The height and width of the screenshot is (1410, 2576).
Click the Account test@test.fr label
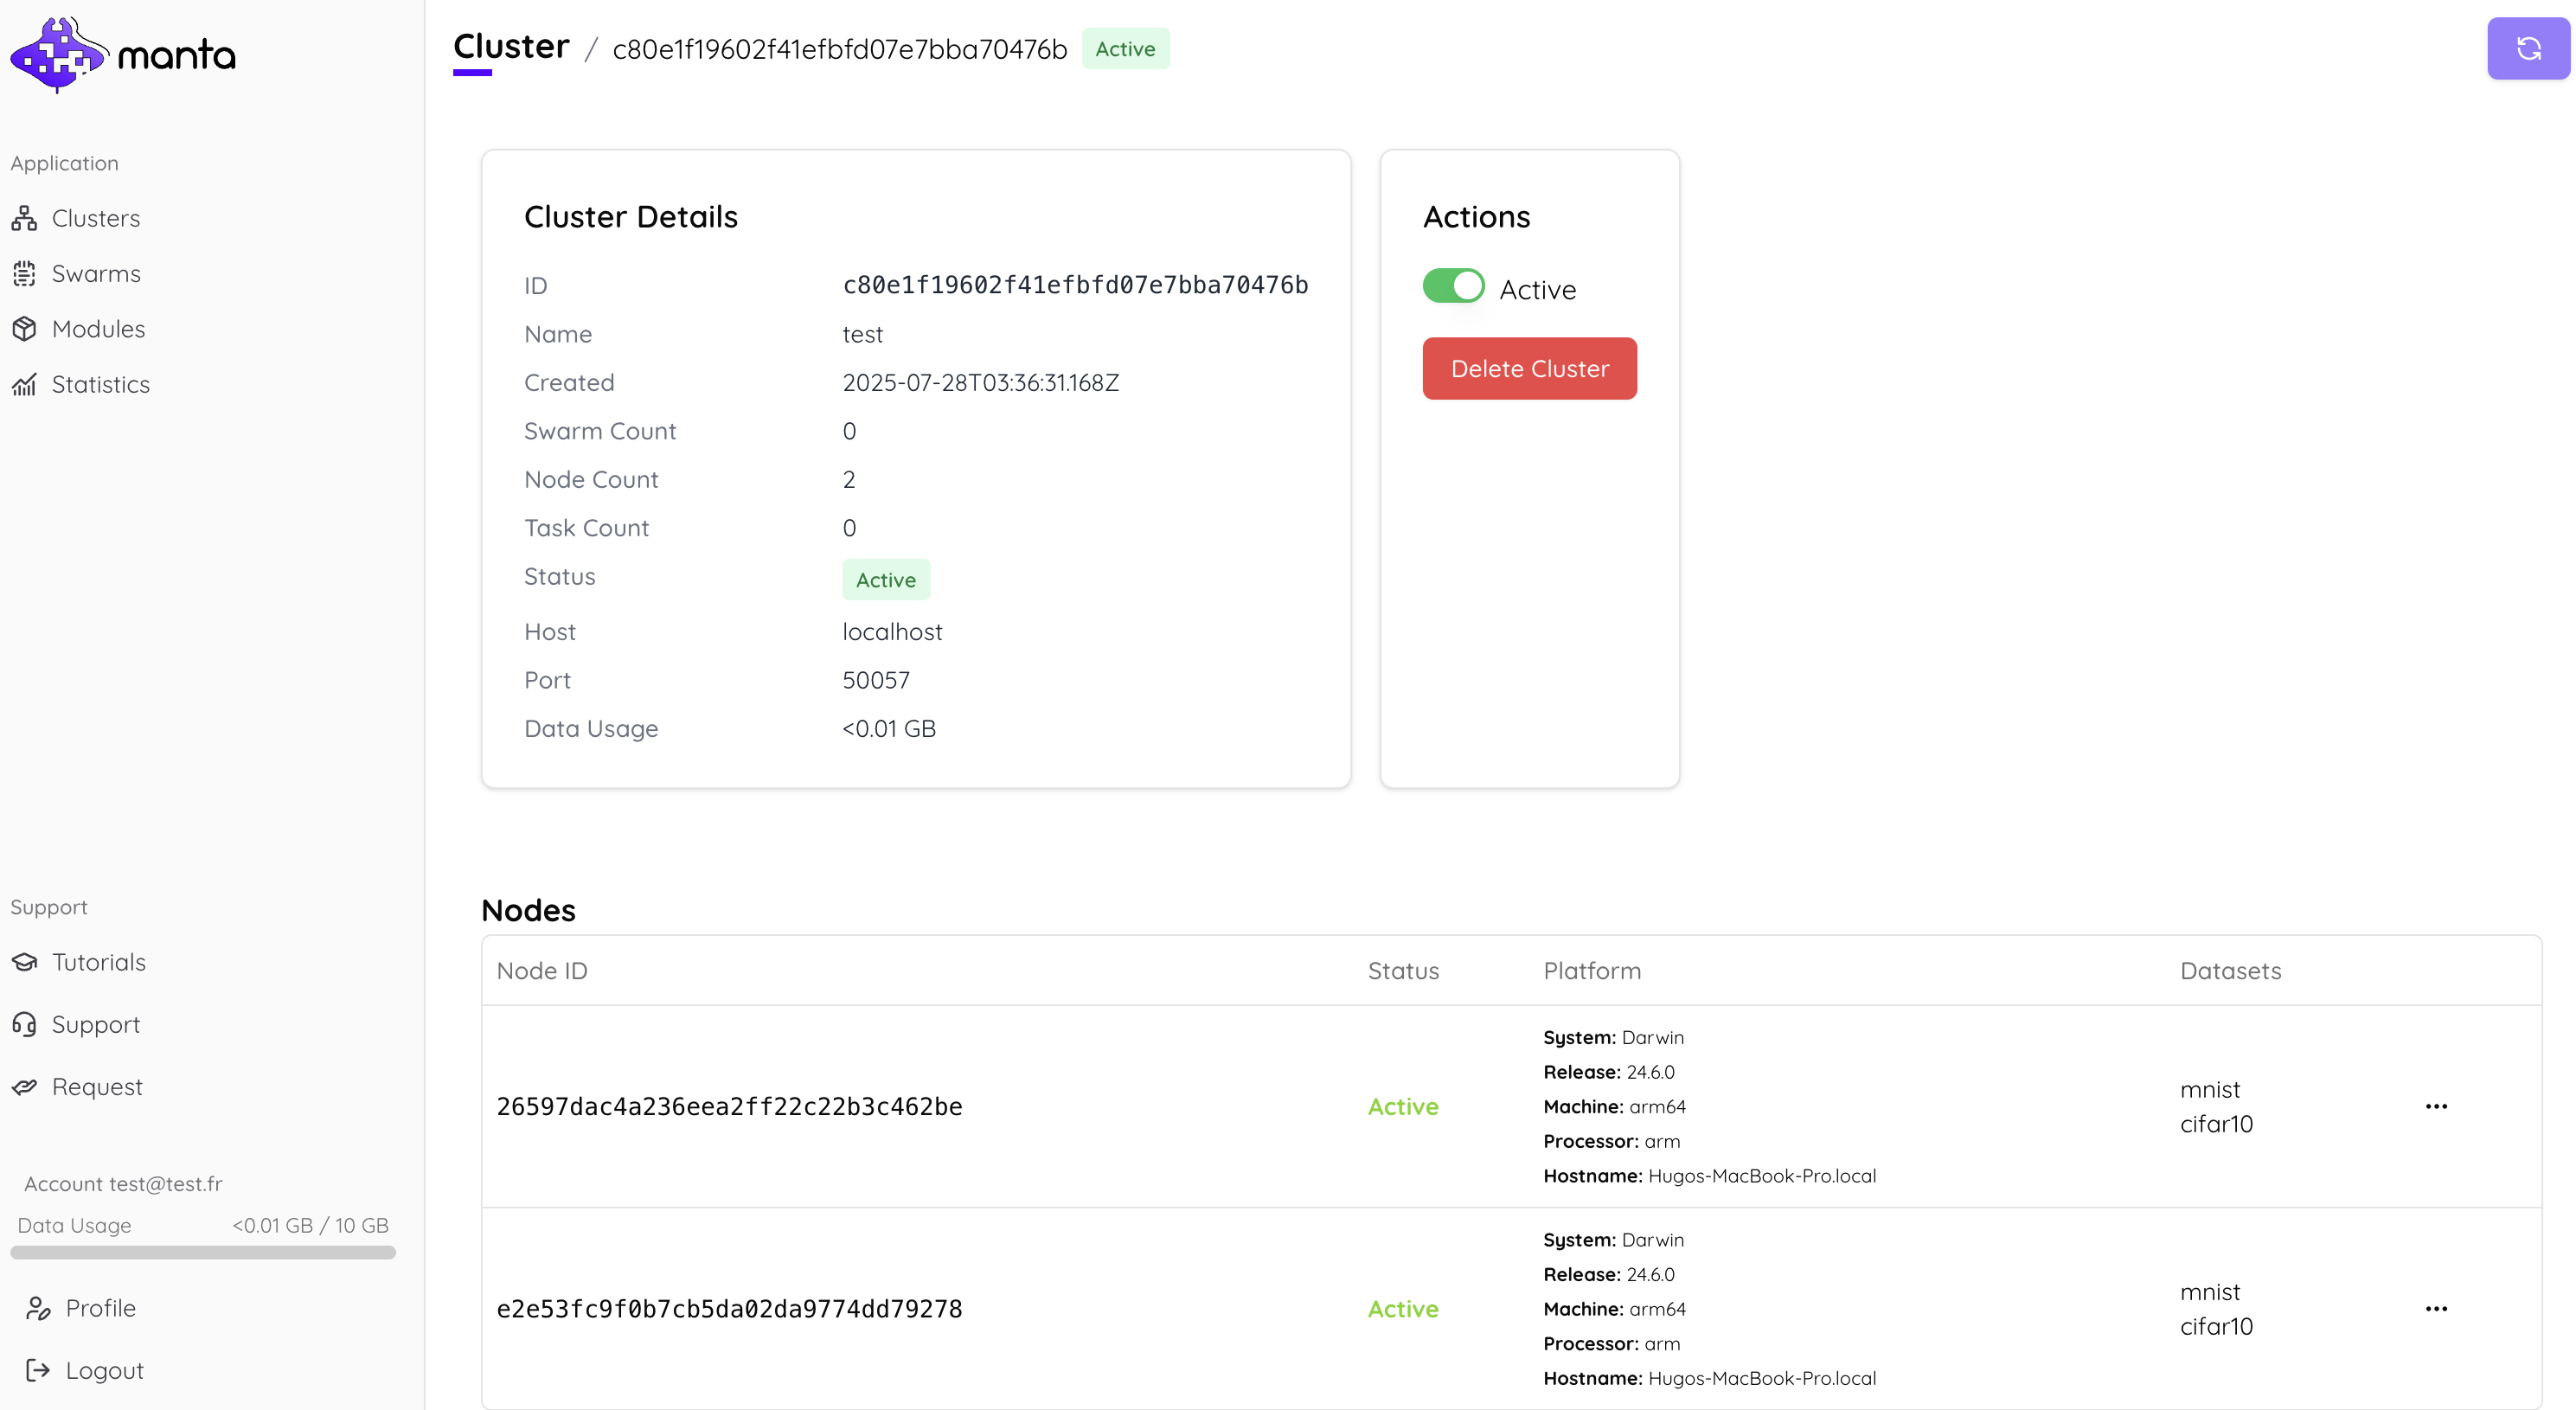(x=123, y=1184)
